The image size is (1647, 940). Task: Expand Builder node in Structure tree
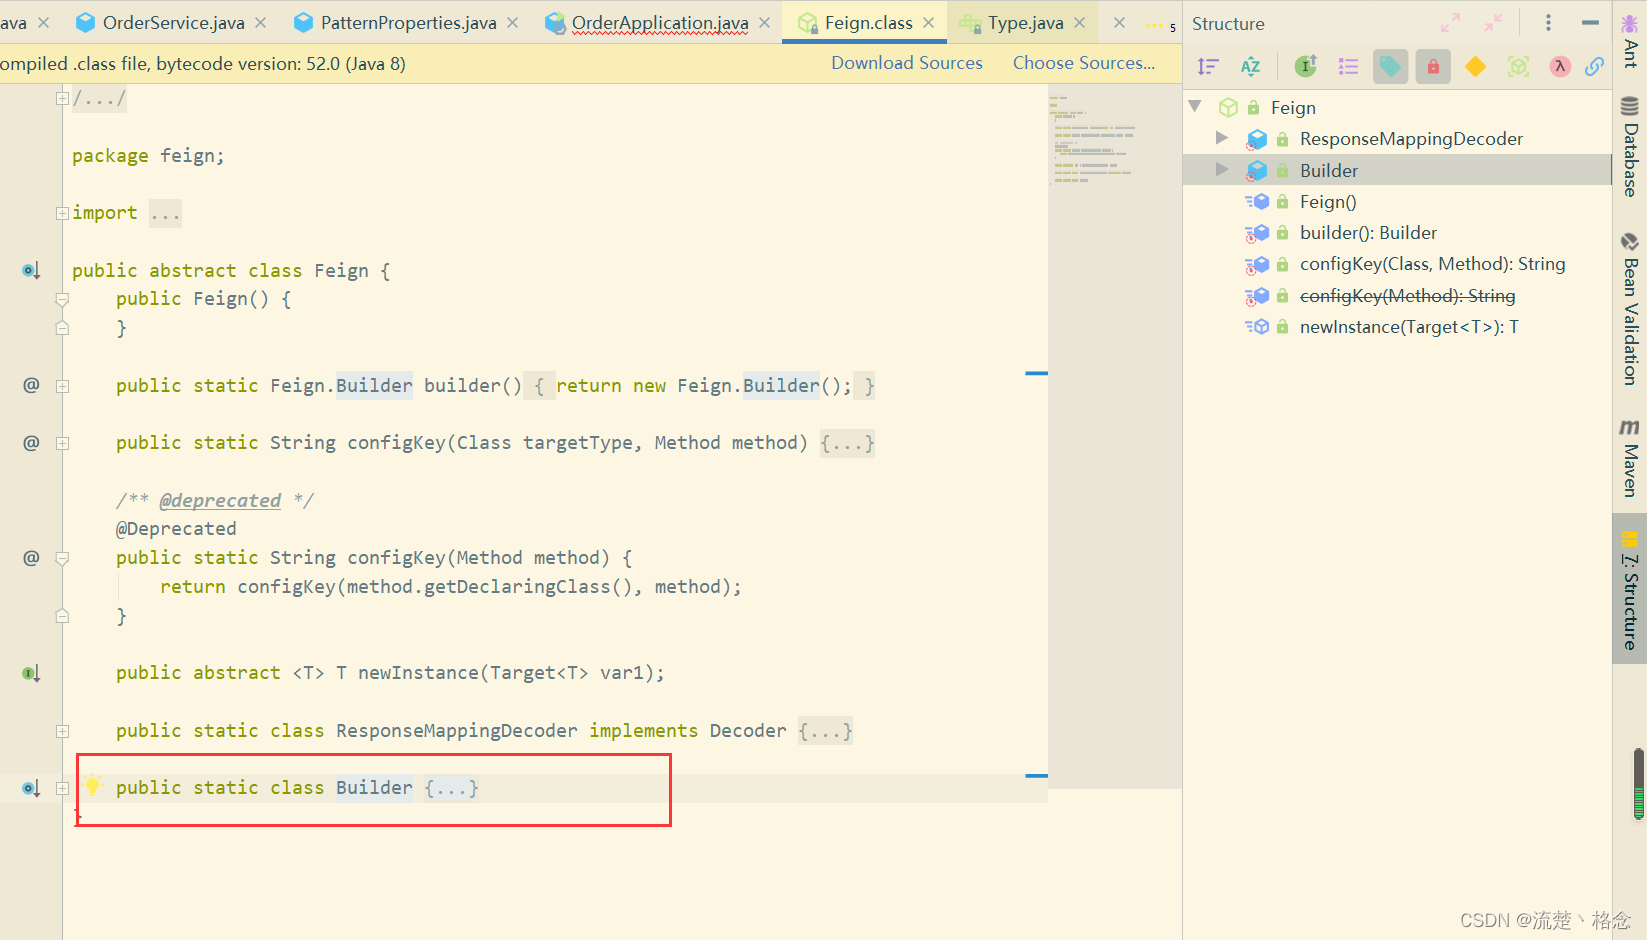tap(1221, 169)
